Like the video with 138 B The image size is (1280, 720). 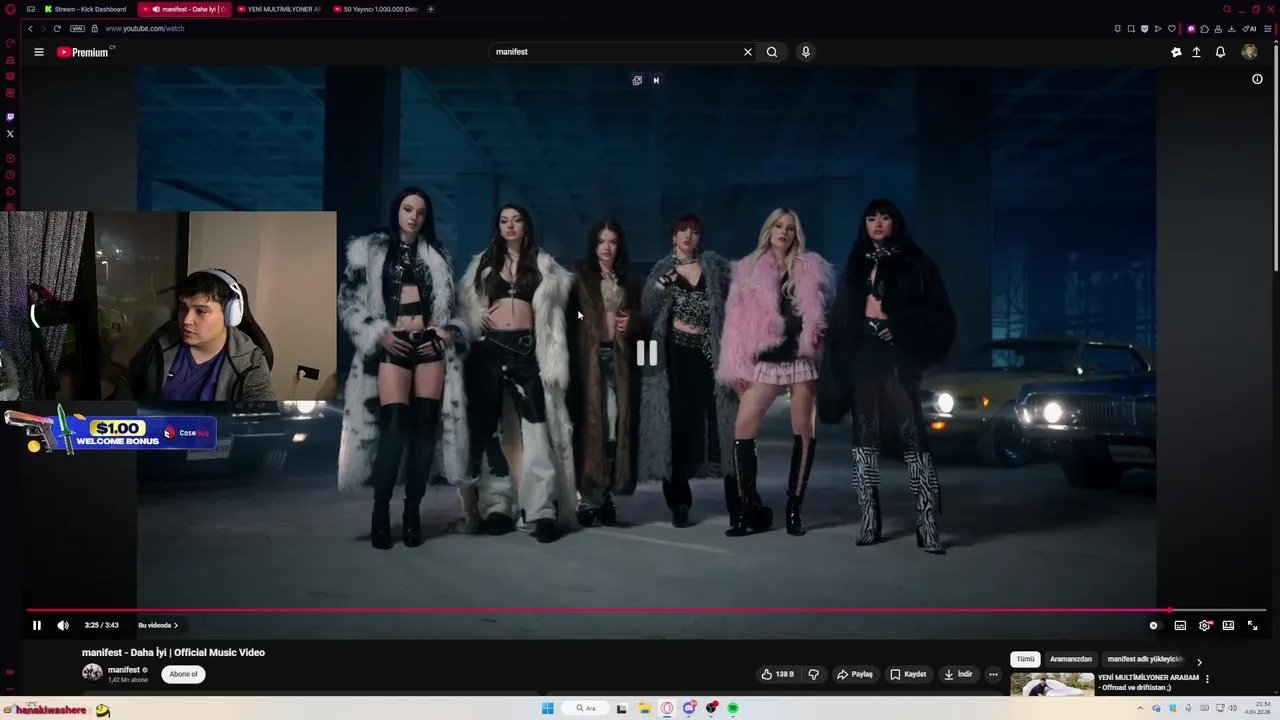coord(778,674)
